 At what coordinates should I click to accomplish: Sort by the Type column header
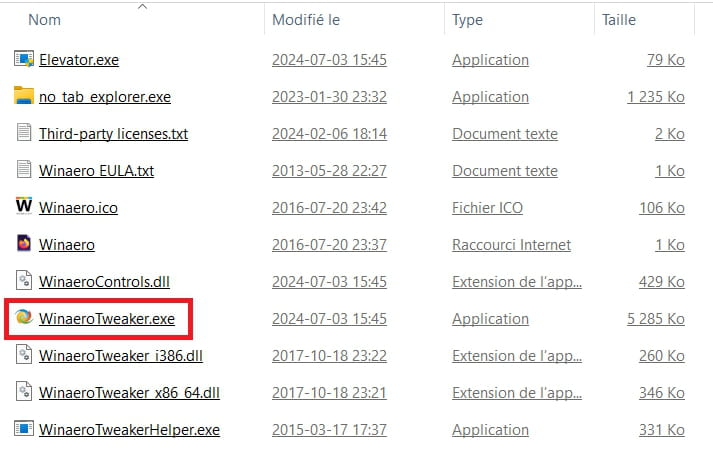[467, 20]
